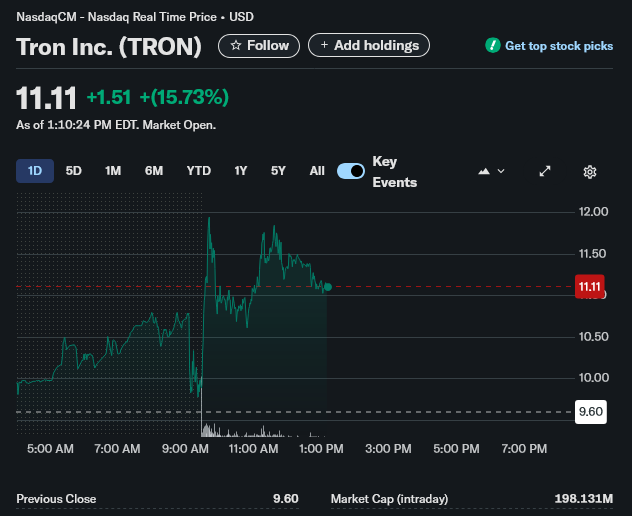This screenshot has height=516, width=632.
Task: Click the mountain chart type icon
Action: 484,171
